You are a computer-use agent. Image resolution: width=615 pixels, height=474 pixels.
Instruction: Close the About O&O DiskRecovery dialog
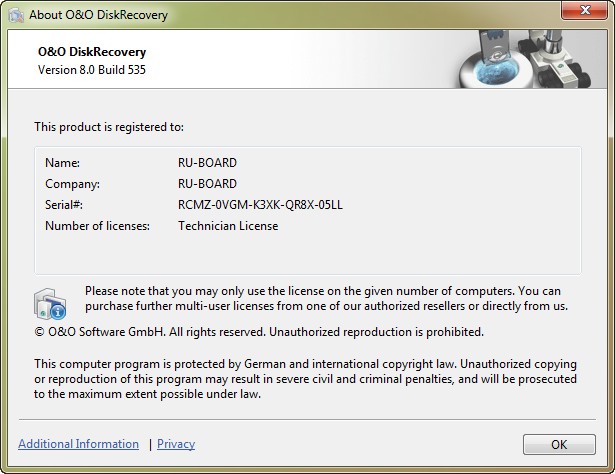[x=584, y=10]
